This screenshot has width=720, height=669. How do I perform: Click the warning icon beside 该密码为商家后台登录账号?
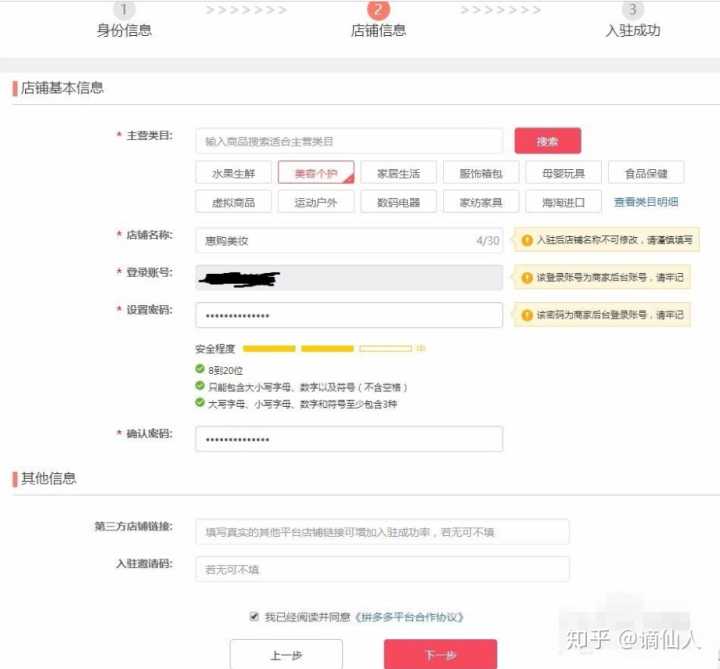point(527,315)
